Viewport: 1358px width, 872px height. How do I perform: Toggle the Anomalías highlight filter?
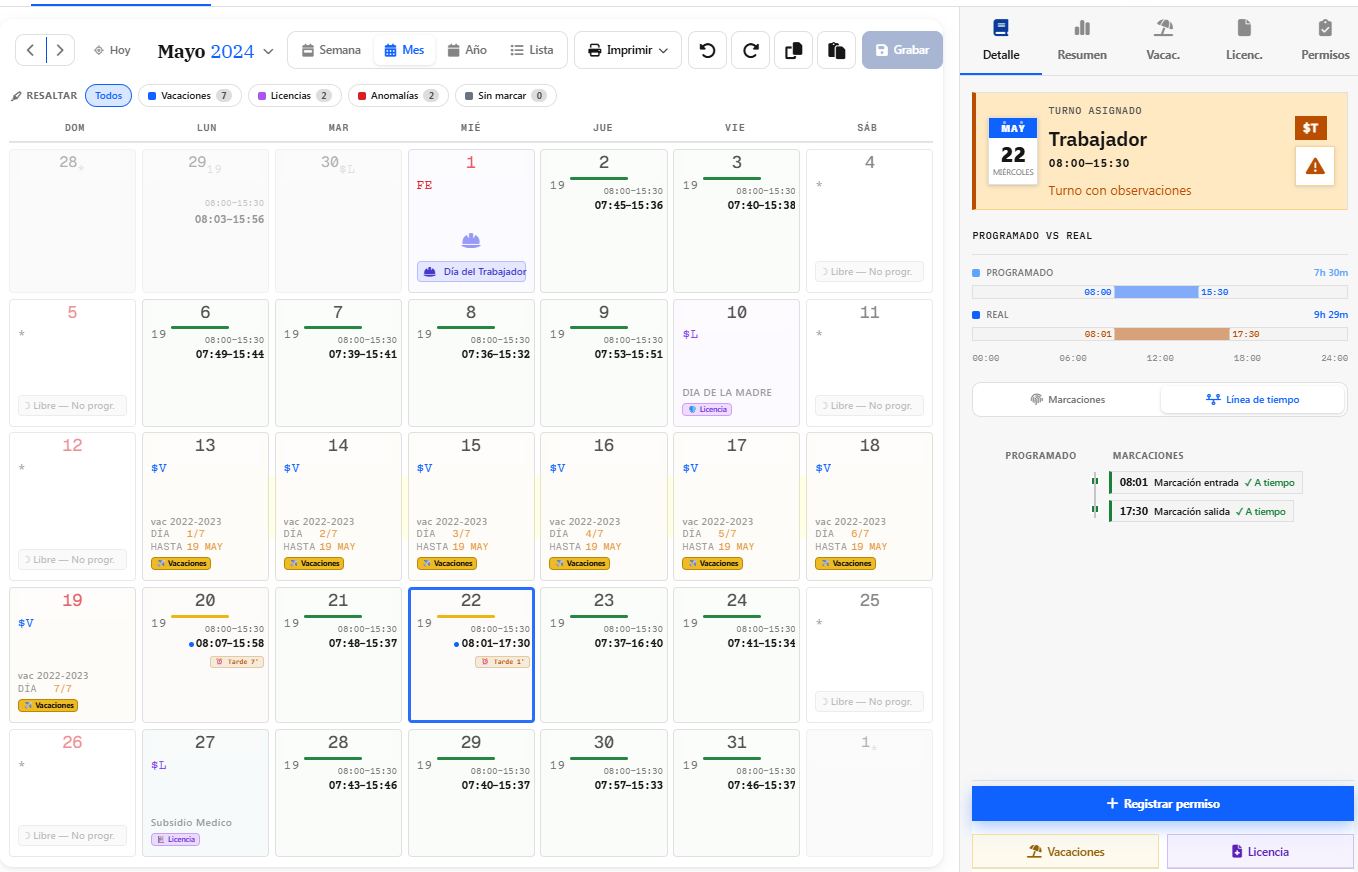pyautogui.click(x=398, y=96)
